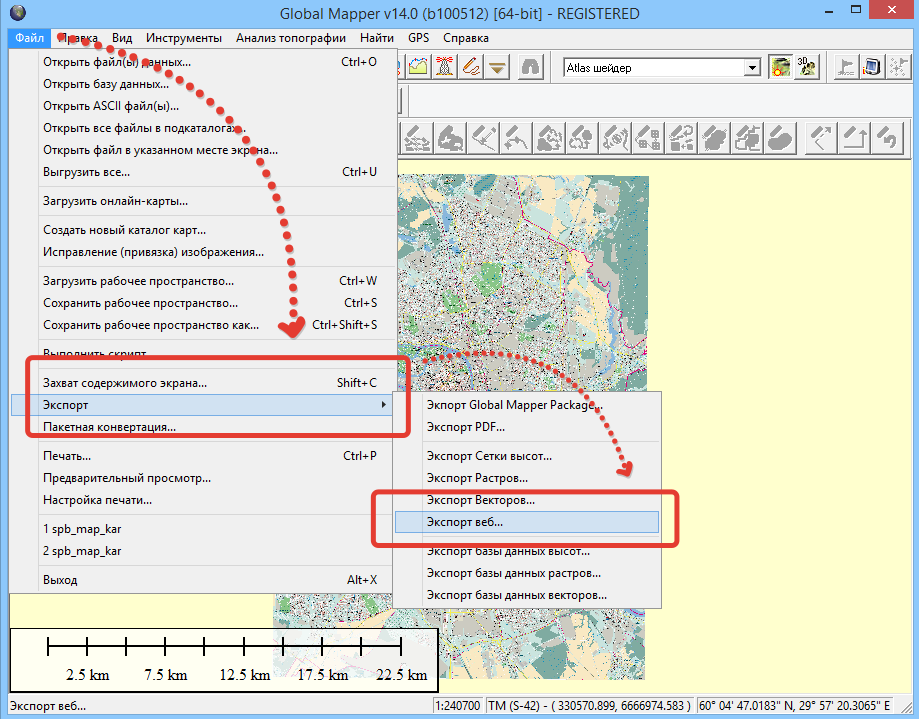Activate the Digitizer pencil tool icon
This screenshot has width=919, height=719.
(471, 68)
